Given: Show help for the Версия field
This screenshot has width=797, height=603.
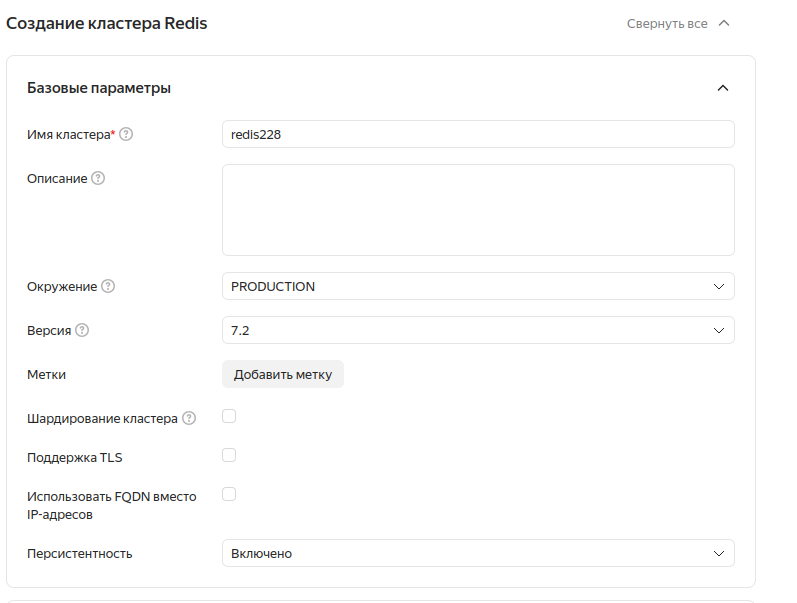Looking at the screenshot, I should (x=82, y=330).
